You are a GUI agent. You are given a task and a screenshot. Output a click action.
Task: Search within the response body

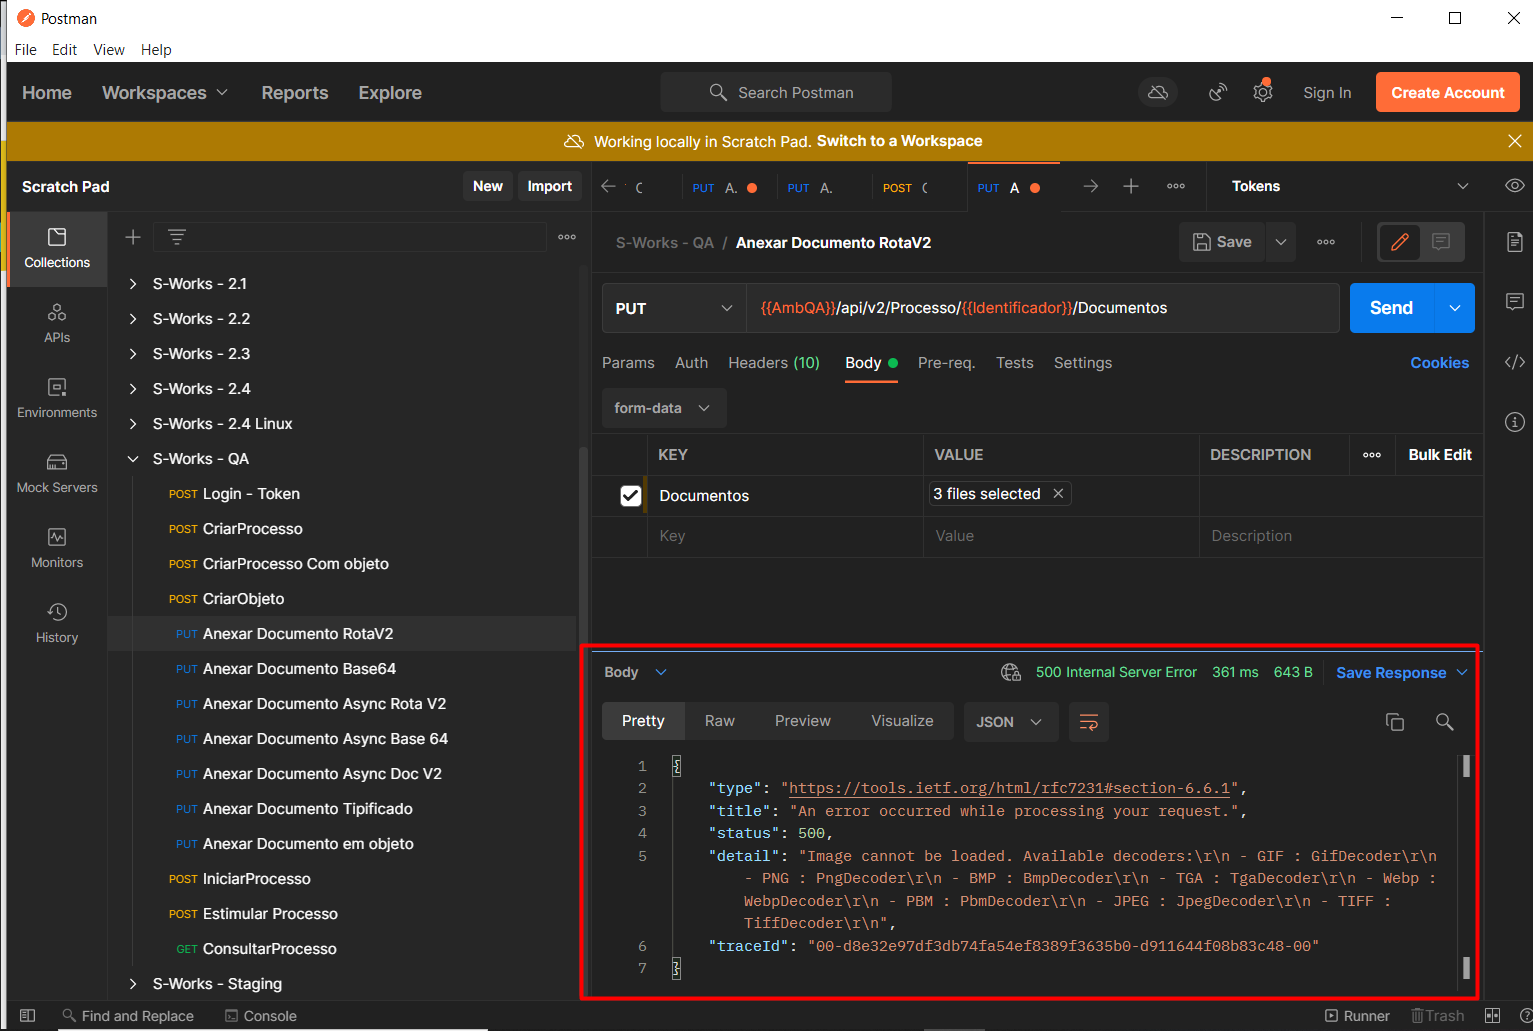point(1444,722)
